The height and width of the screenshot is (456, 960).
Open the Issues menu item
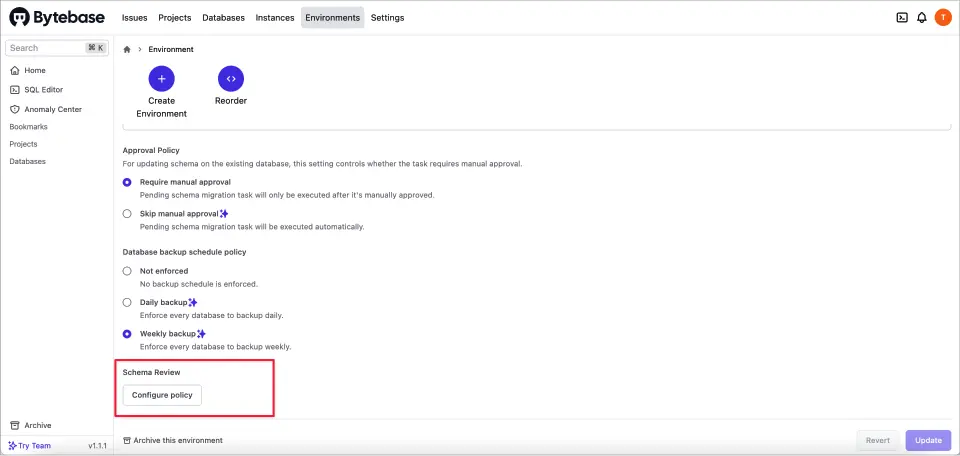[x=135, y=18]
